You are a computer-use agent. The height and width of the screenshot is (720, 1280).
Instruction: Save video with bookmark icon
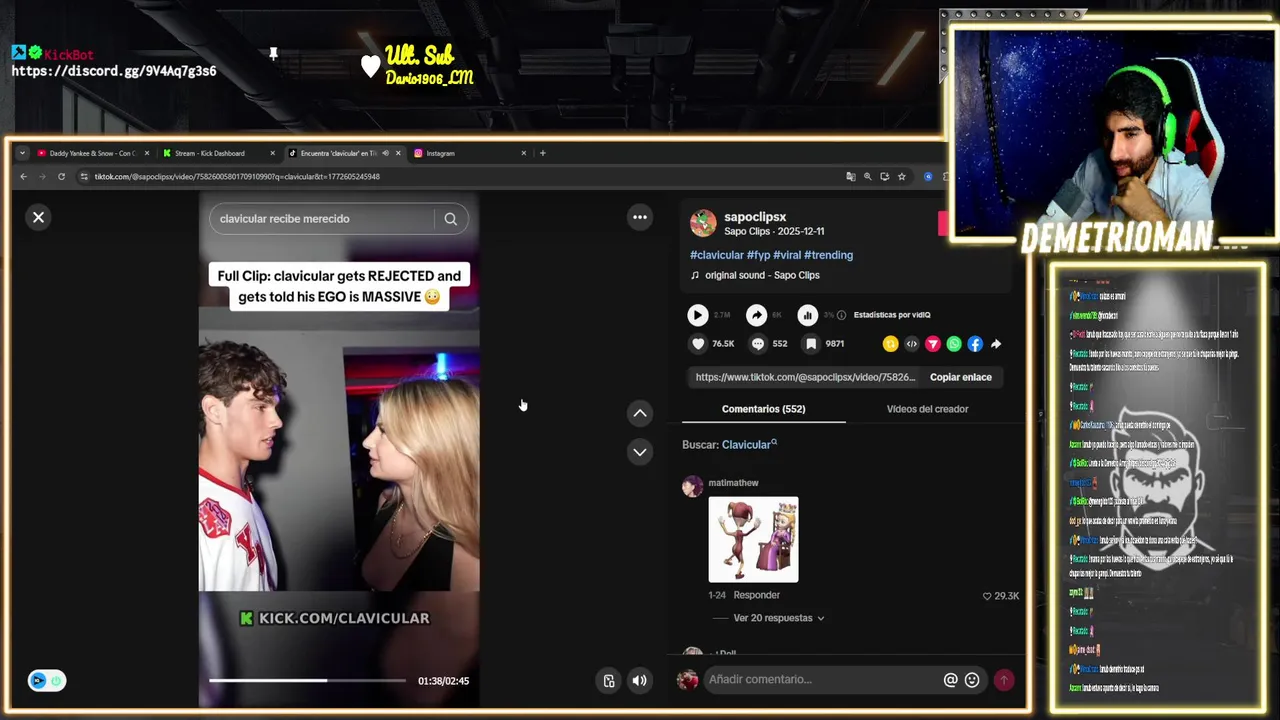pyautogui.click(x=811, y=344)
